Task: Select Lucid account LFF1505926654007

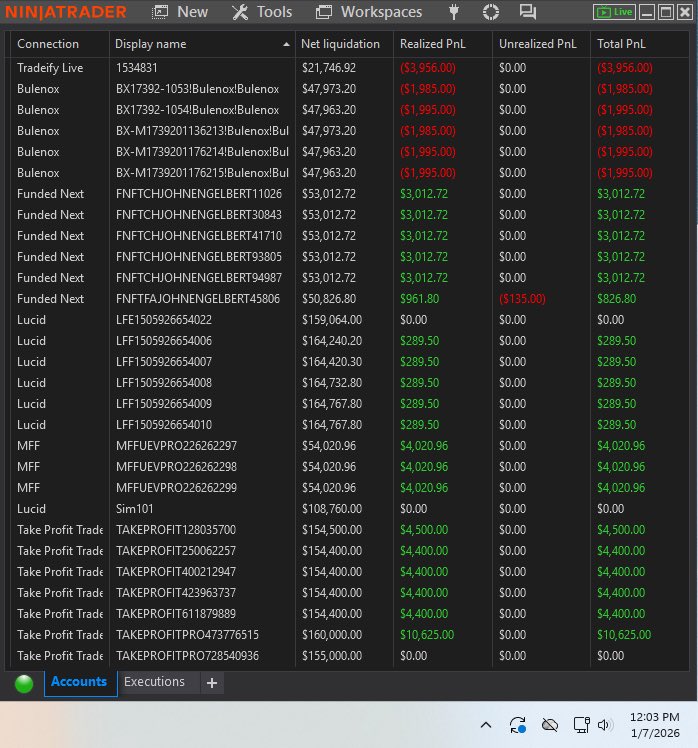Action: click(x=348, y=362)
